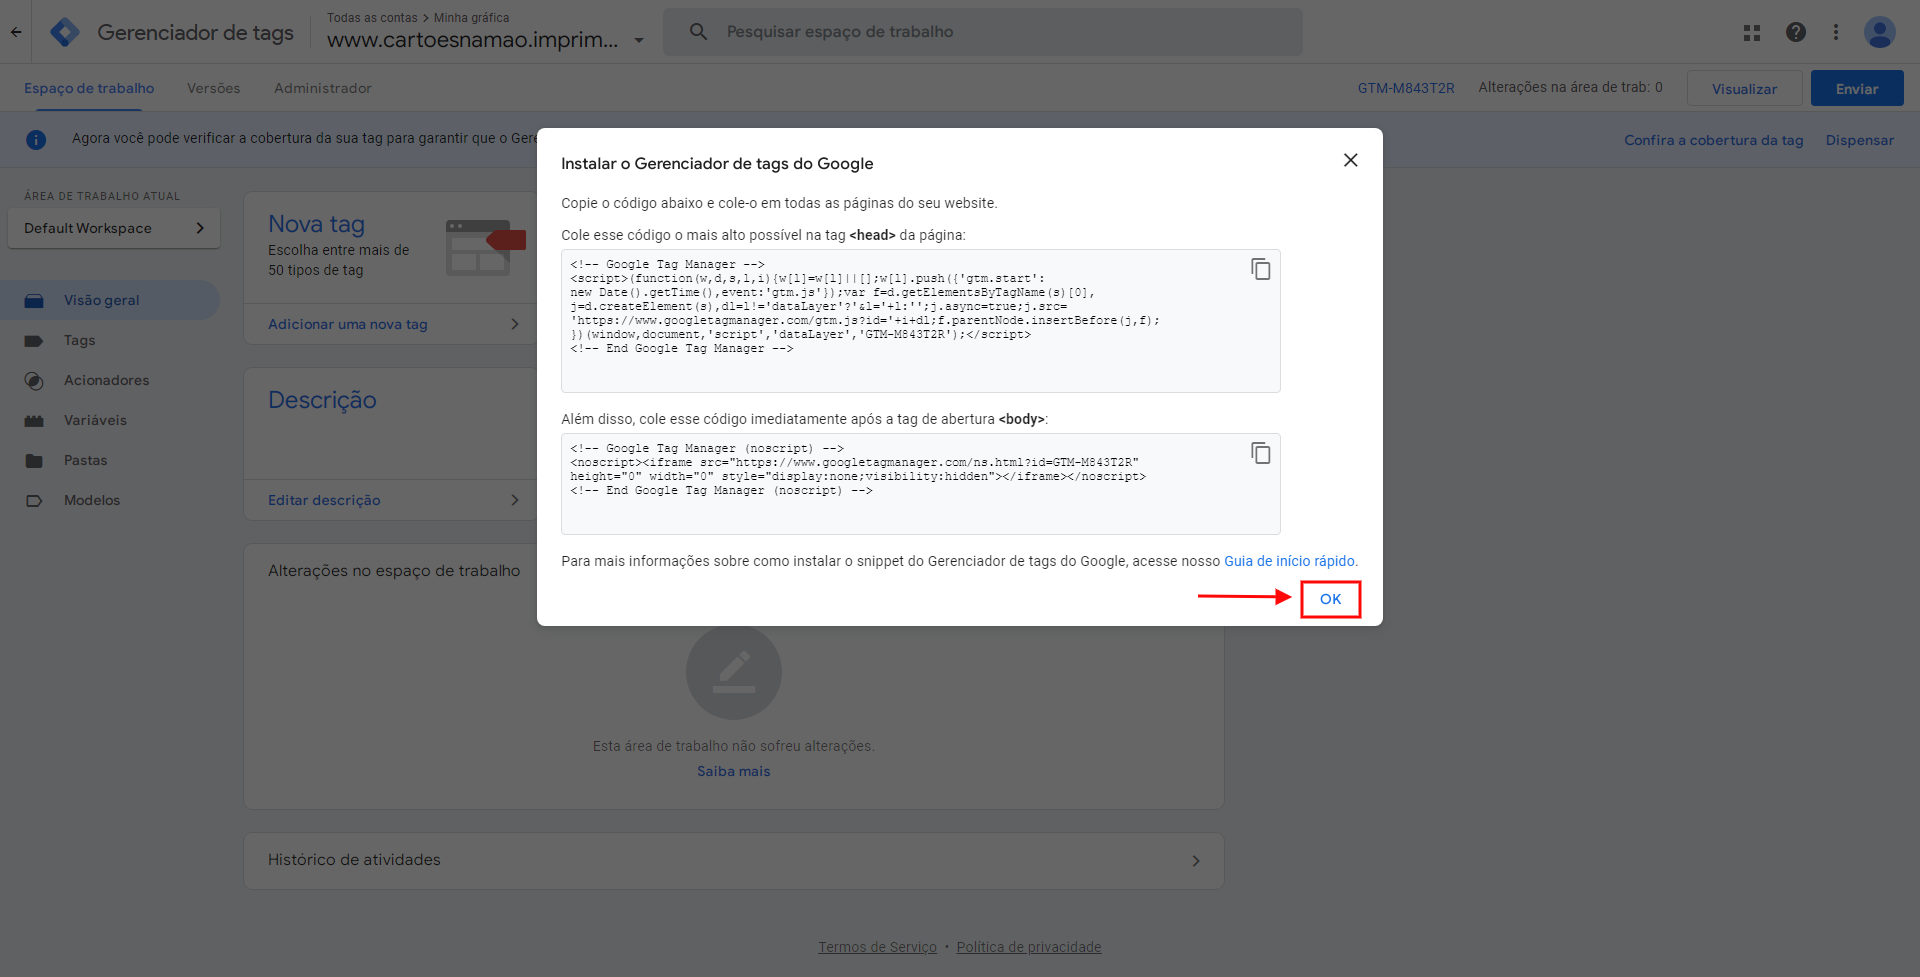Screen dimensions: 1920x977
Task: Open the help question mark icon
Action: pyautogui.click(x=1796, y=32)
